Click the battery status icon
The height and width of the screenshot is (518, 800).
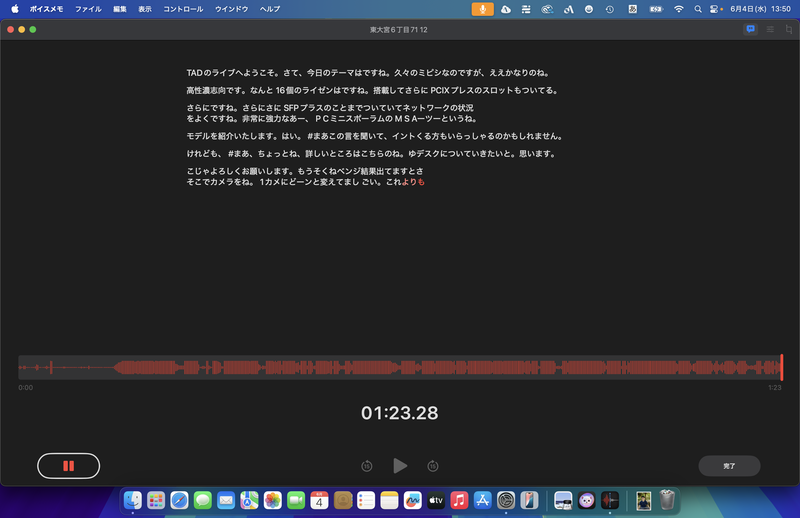point(656,9)
